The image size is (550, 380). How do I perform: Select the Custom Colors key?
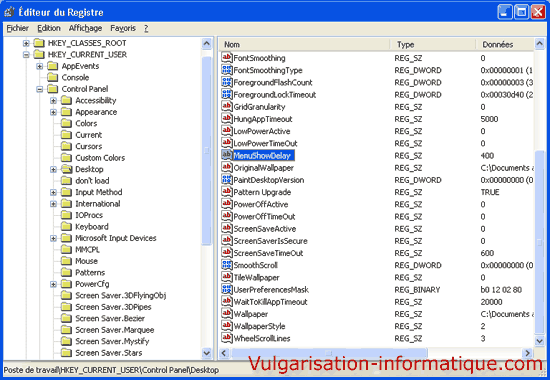[100, 158]
